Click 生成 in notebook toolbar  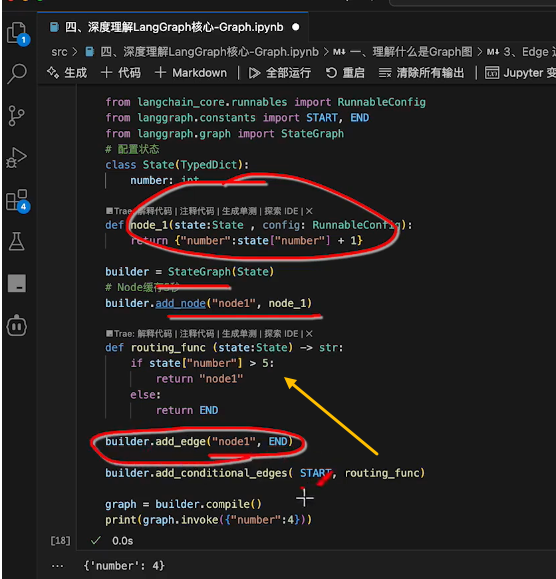(x=67, y=73)
